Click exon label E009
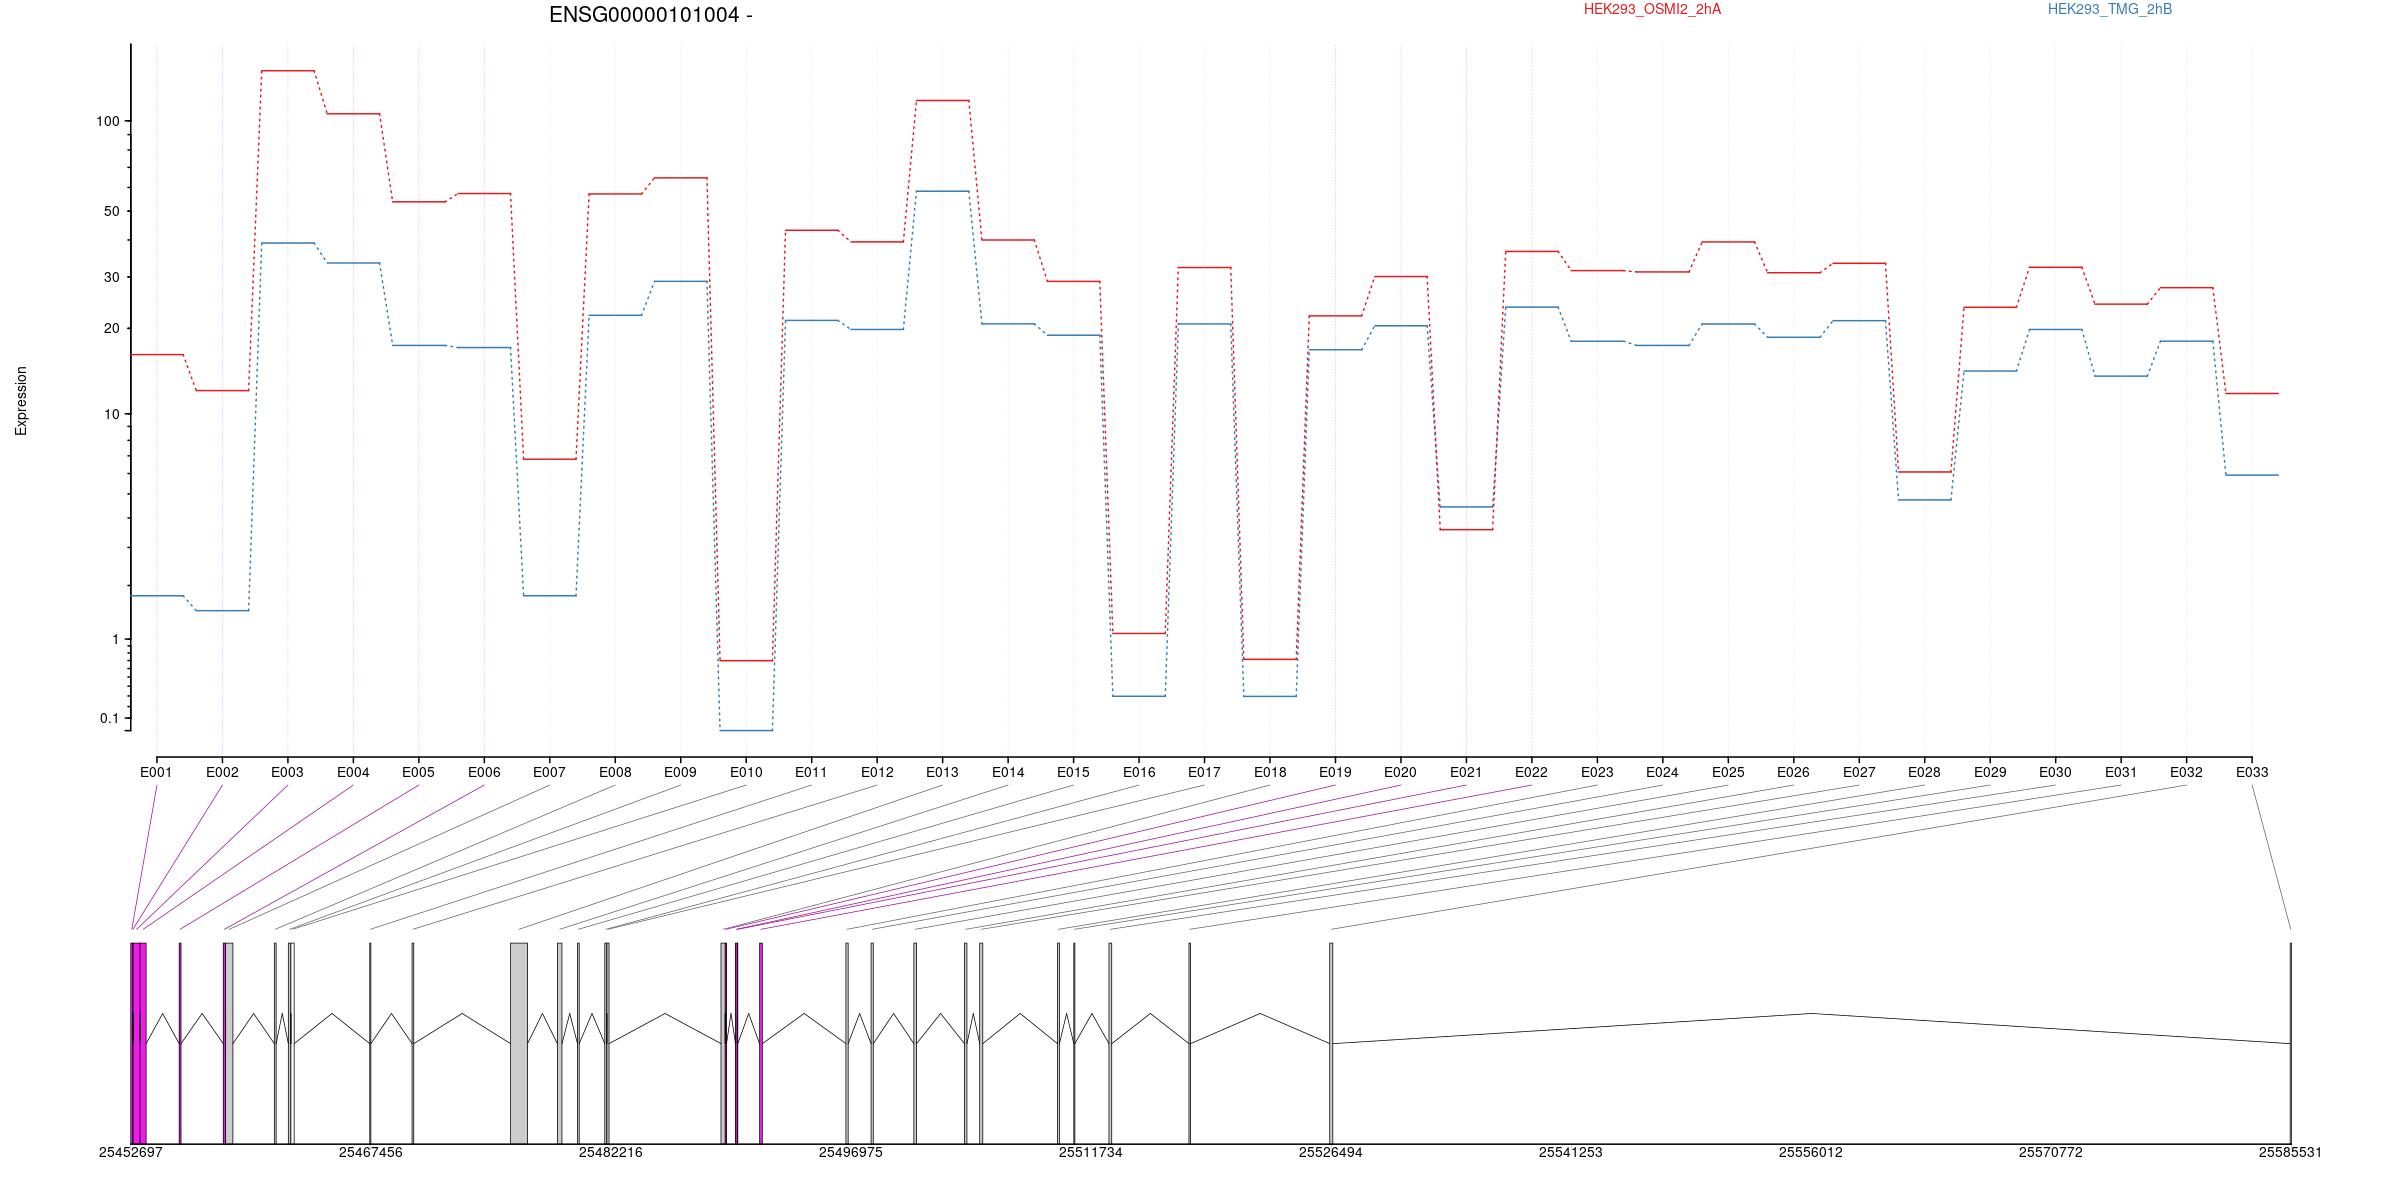This screenshot has height=1200, width=2400. tap(680, 772)
